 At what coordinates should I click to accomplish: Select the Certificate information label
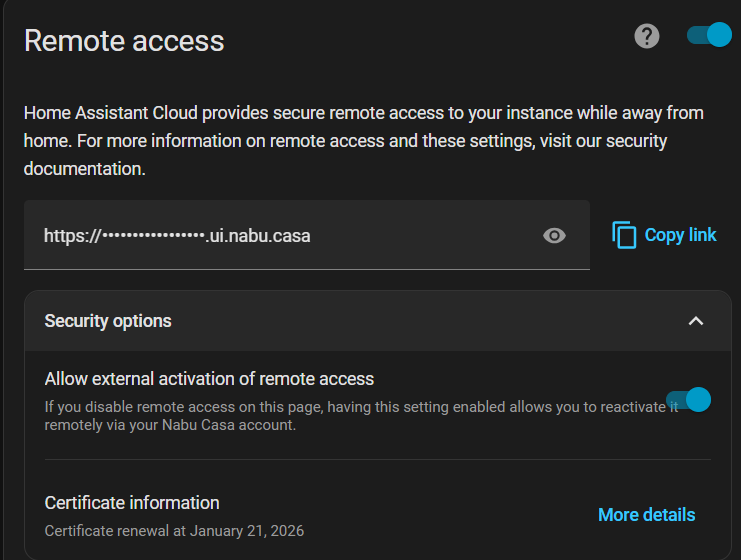click(x=132, y=502)
